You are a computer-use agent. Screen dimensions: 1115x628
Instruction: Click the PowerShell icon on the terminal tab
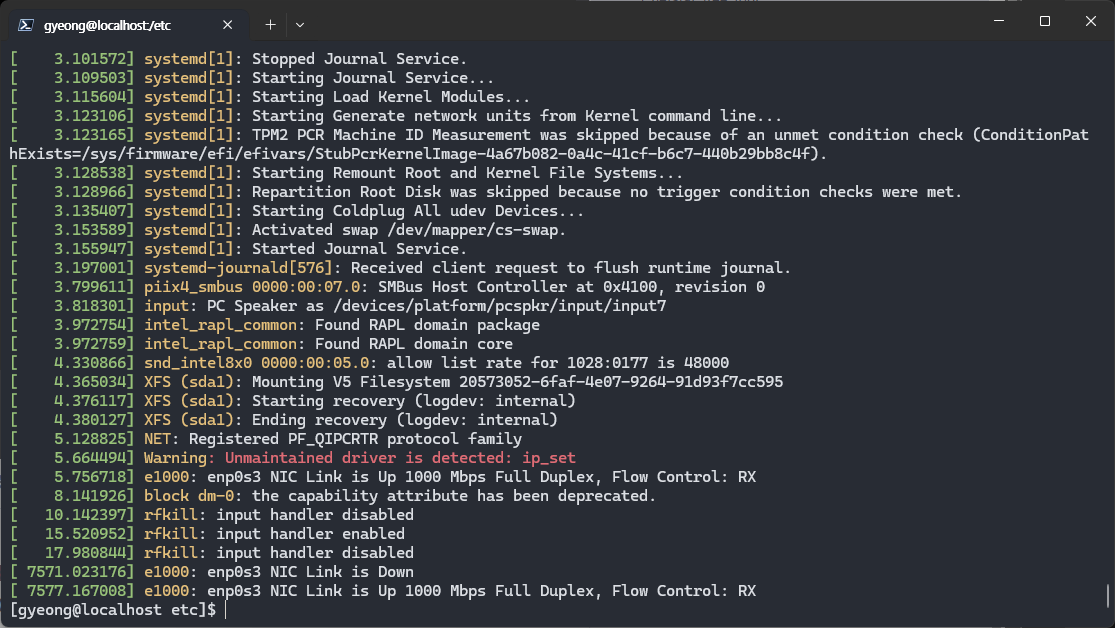tap(26, 24)
